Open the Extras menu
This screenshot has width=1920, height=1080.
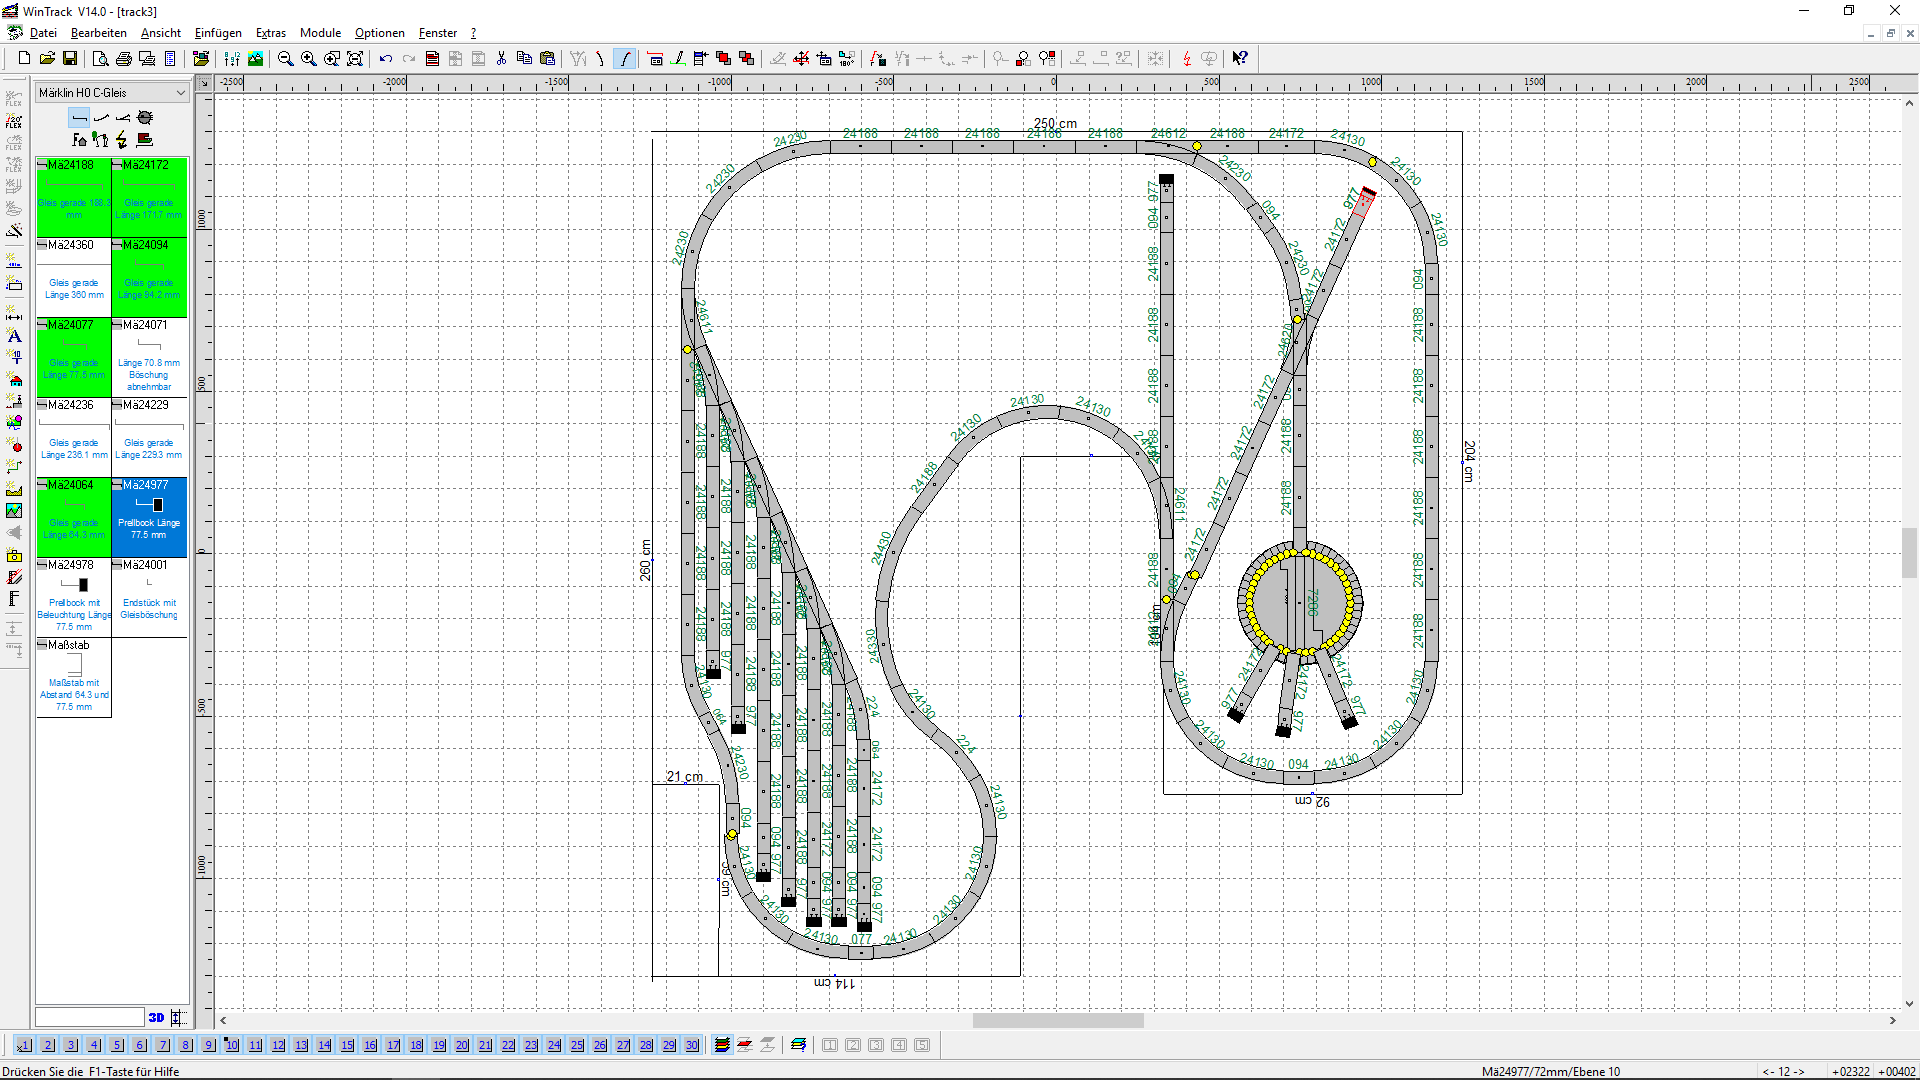pos(271,33)
